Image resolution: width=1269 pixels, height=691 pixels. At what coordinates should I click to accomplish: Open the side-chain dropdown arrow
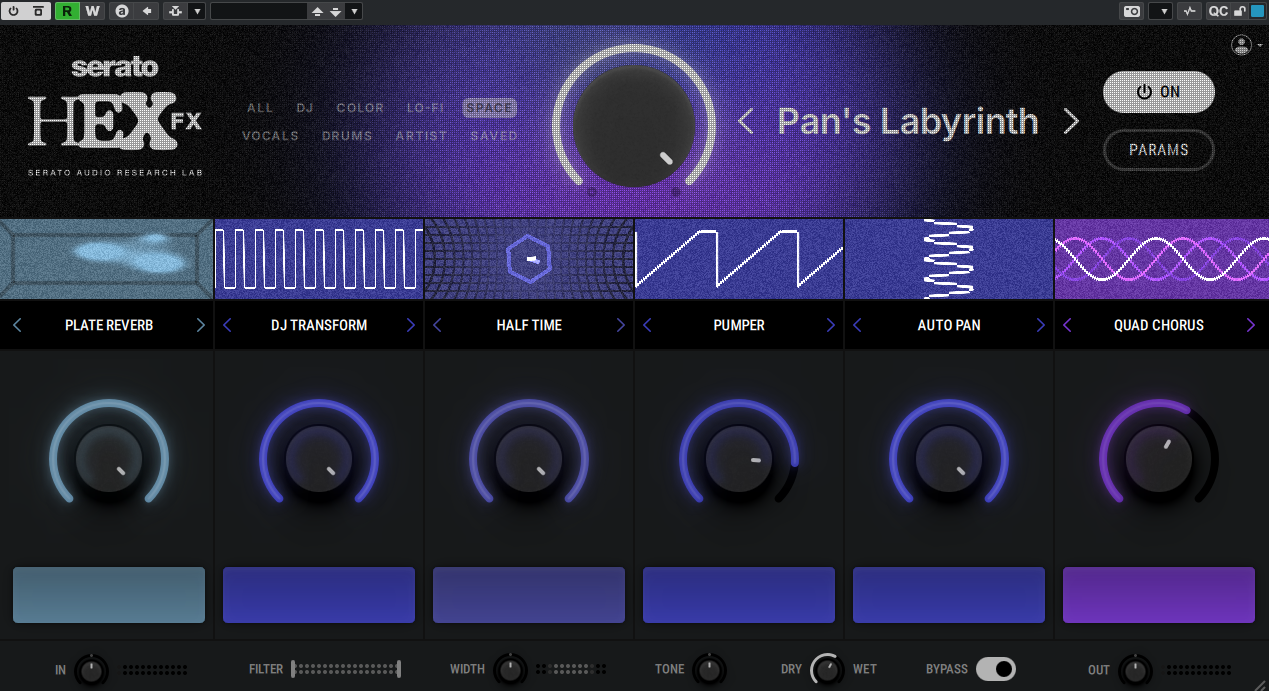click(197, 11)
